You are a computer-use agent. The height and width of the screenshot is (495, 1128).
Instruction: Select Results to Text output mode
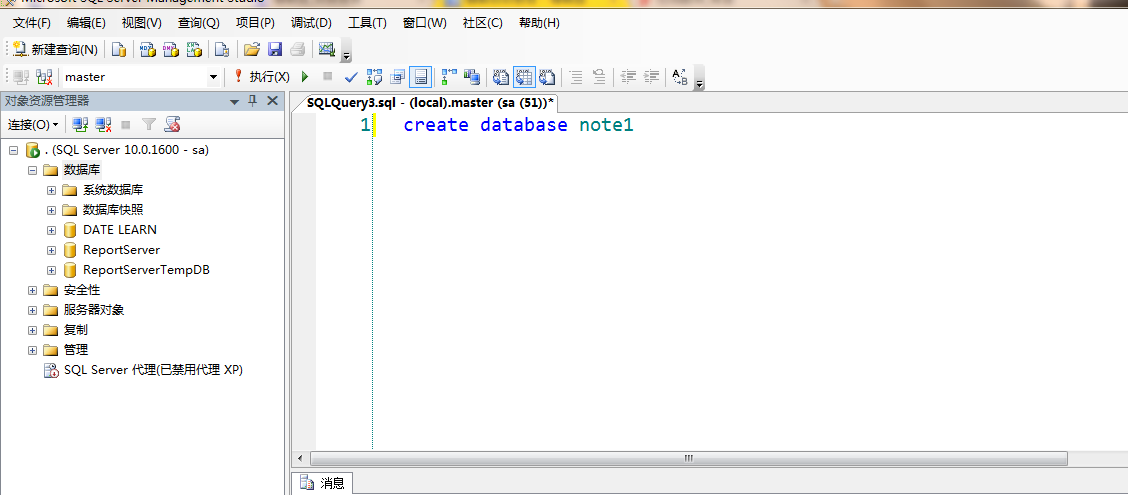[x=501, y=76]
